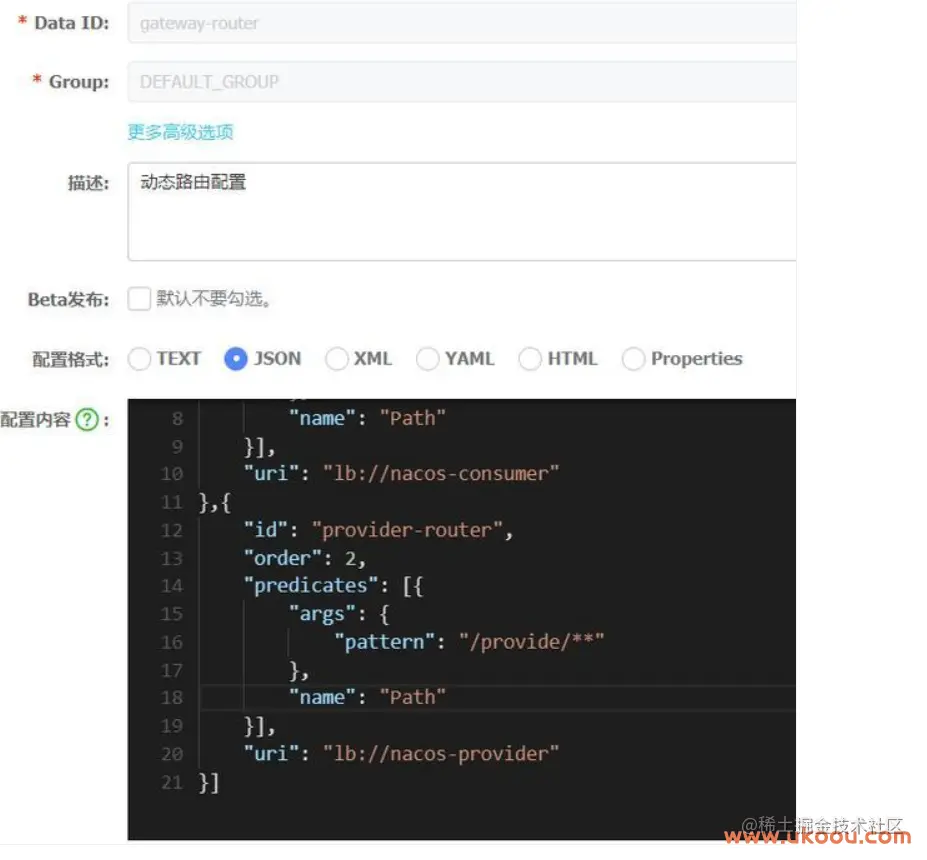The image size is (927, 860).
Task: Click the 描述 description text area
Action: click(462, 212)
